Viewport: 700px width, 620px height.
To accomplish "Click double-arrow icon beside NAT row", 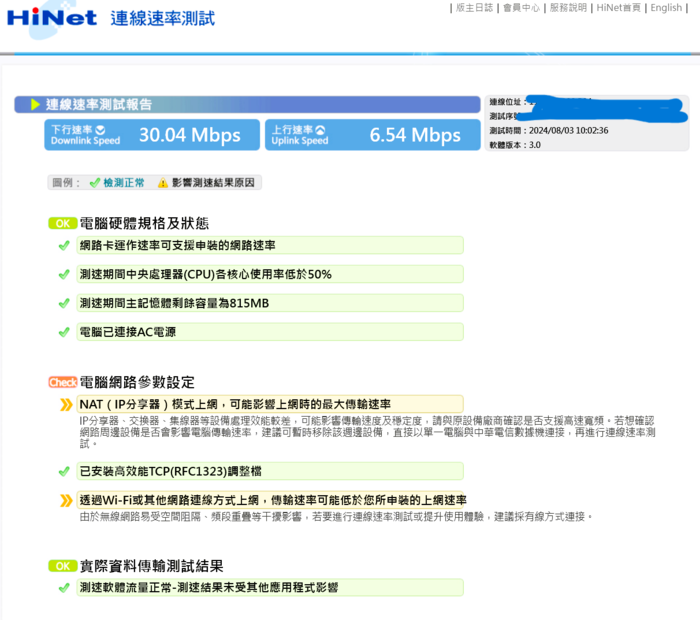I will click(66, 405).
